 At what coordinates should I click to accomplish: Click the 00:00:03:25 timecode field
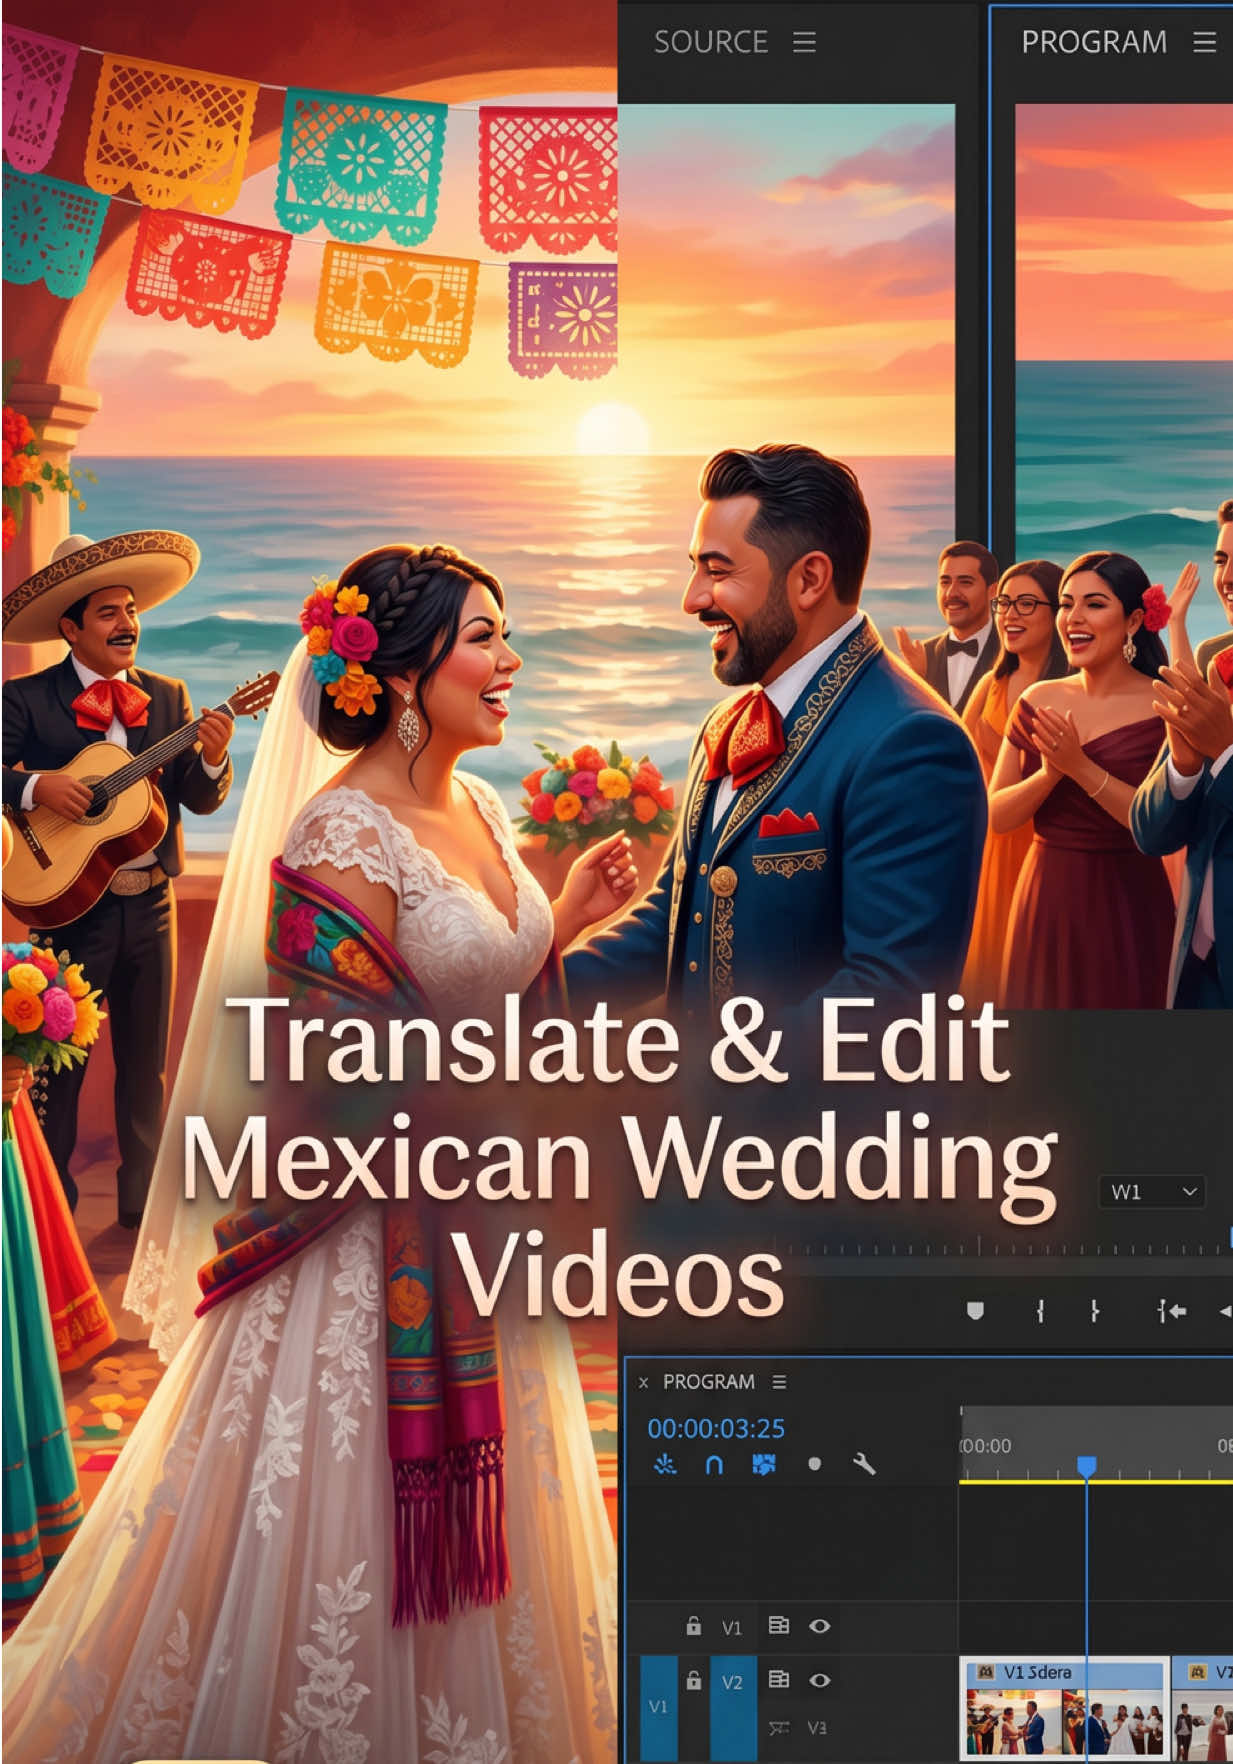click(x=716, y=1428)
